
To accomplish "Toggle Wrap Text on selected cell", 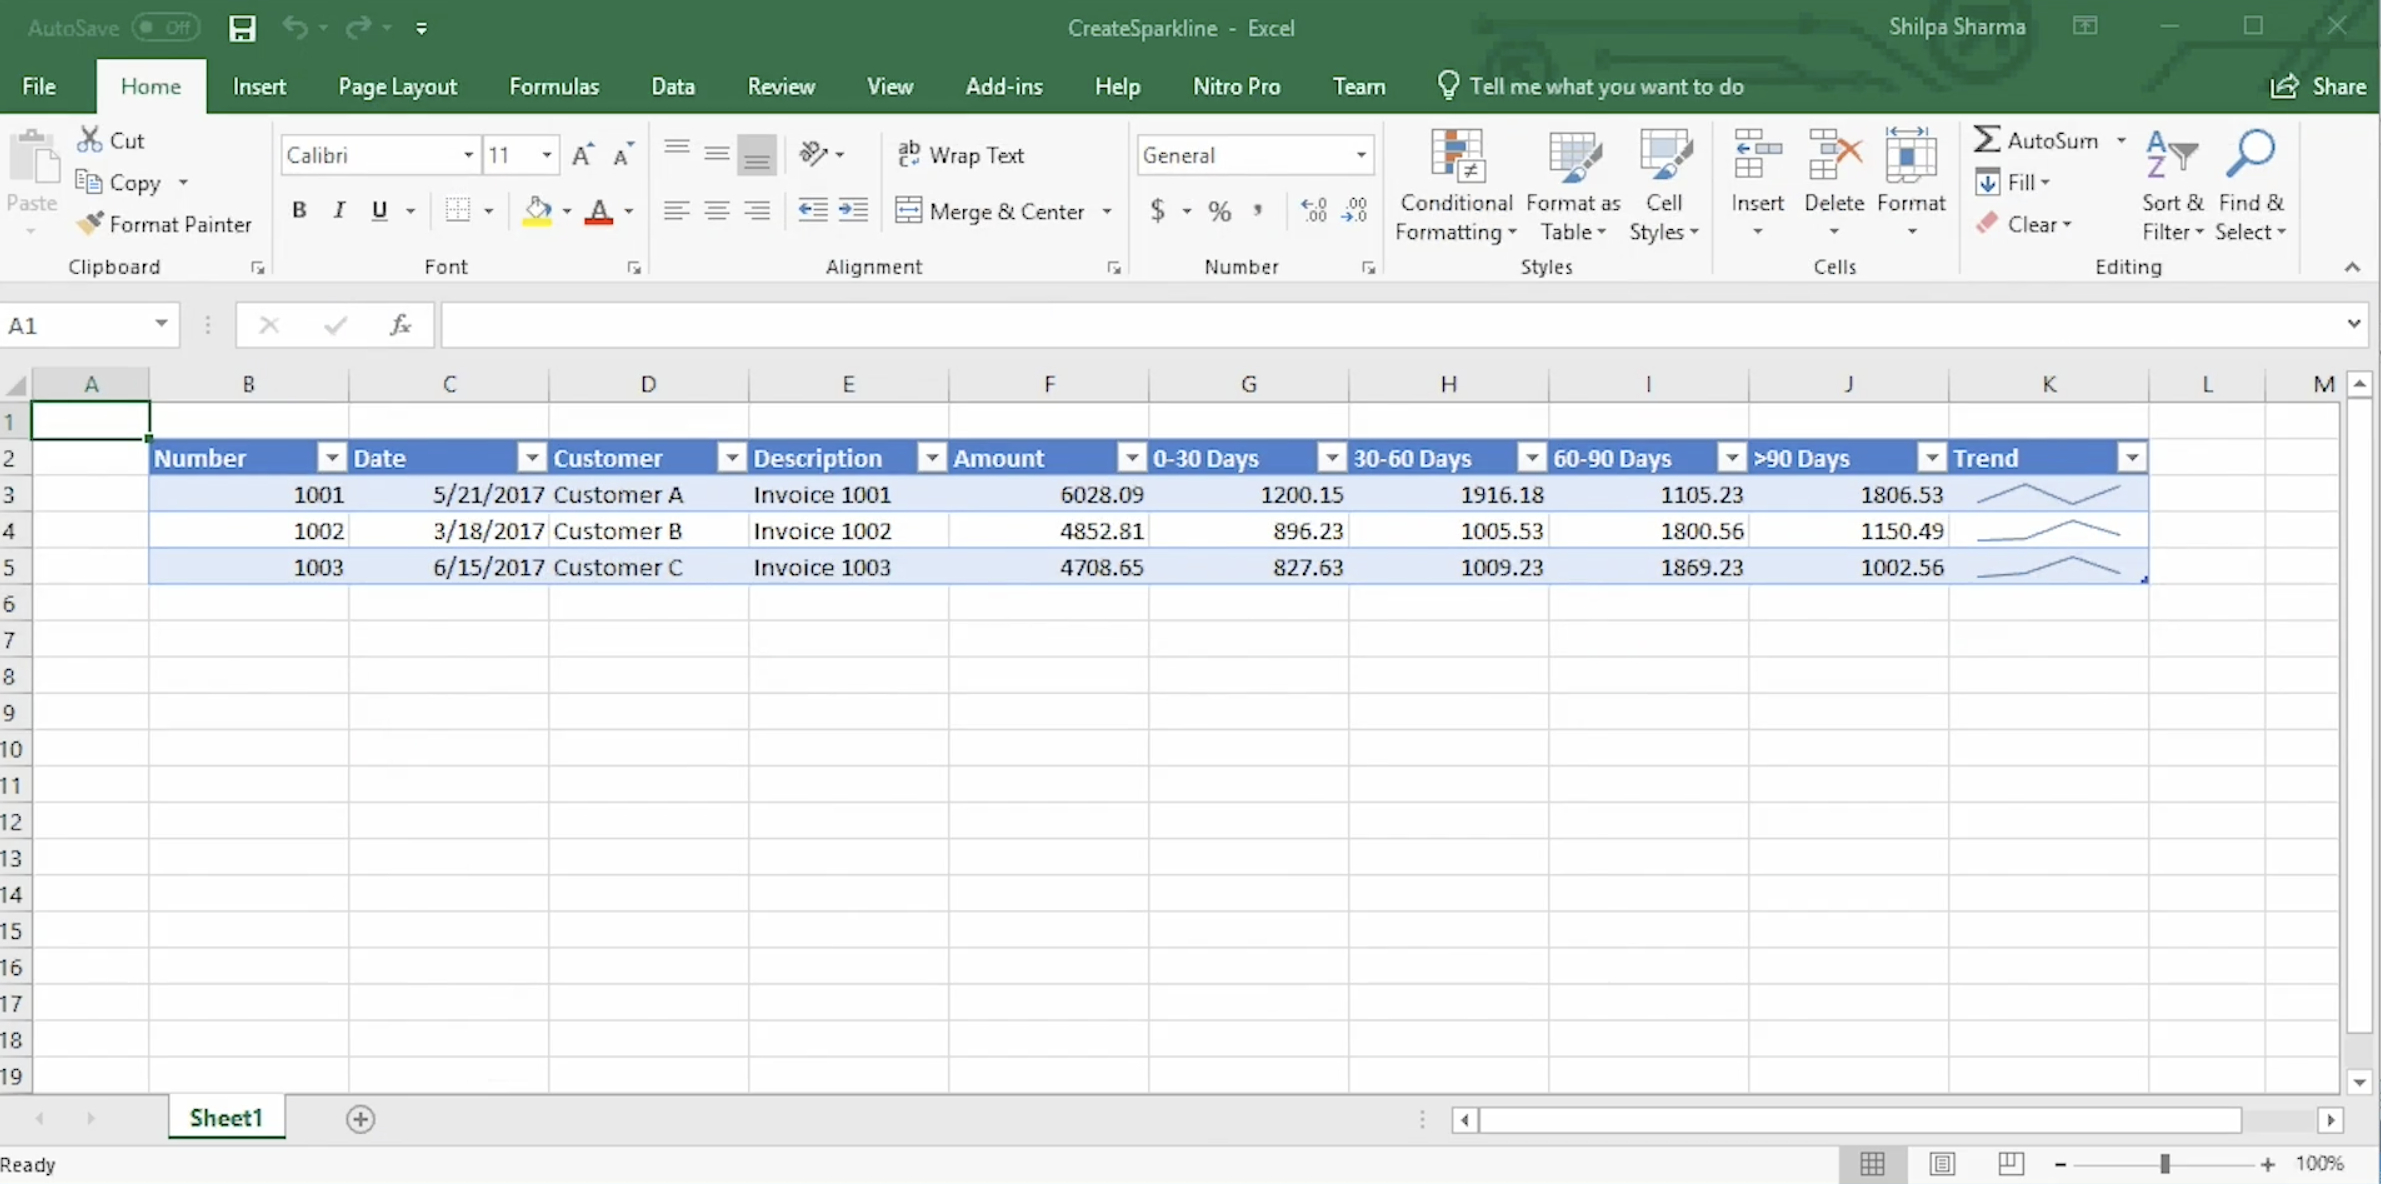I will 960,155.
